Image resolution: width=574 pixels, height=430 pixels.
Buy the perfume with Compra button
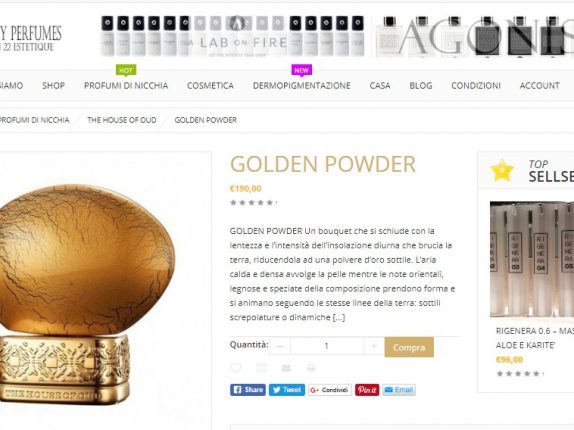coord(409,347)
